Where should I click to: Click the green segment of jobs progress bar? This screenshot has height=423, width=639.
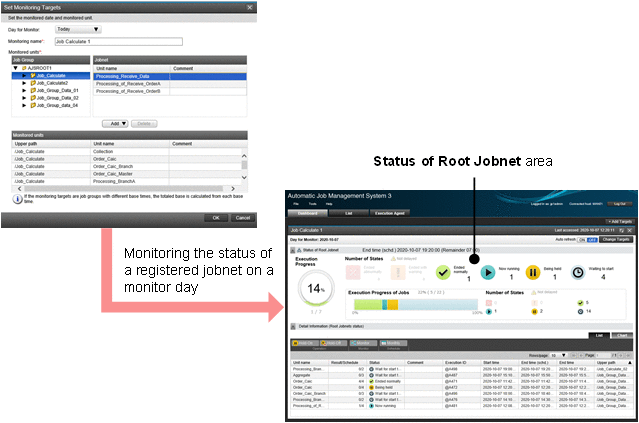point(368,304)
